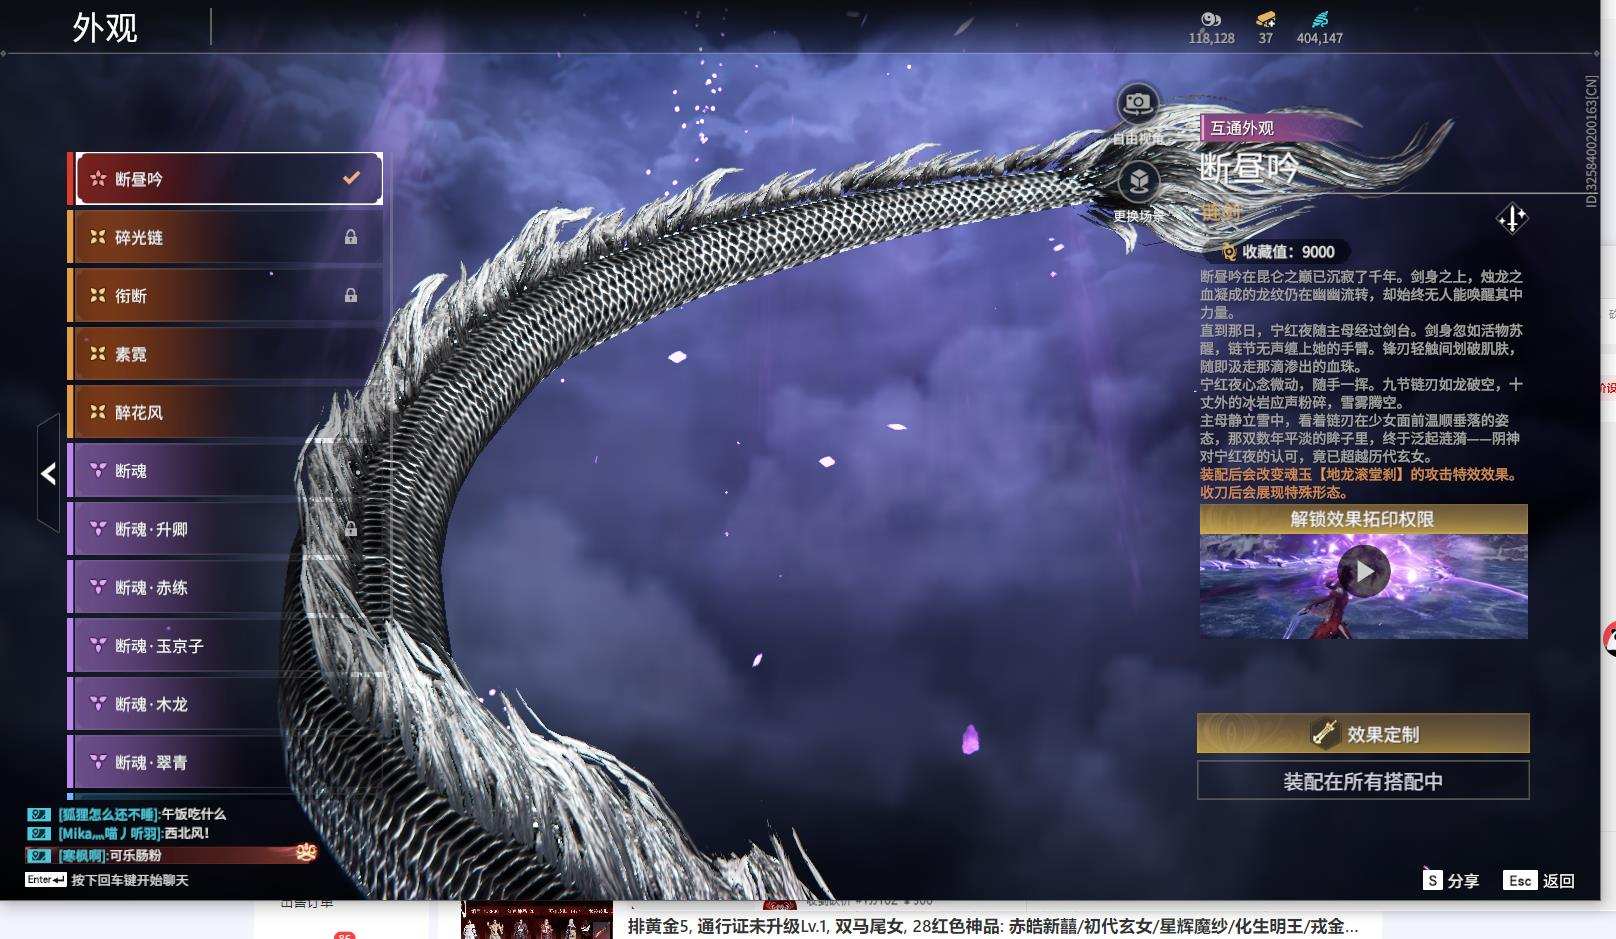The height and width of the screenshot is (939, 1616).
Task: Click the rarity icon beside 断魂·赤练
Action: (x=98, y=587)
